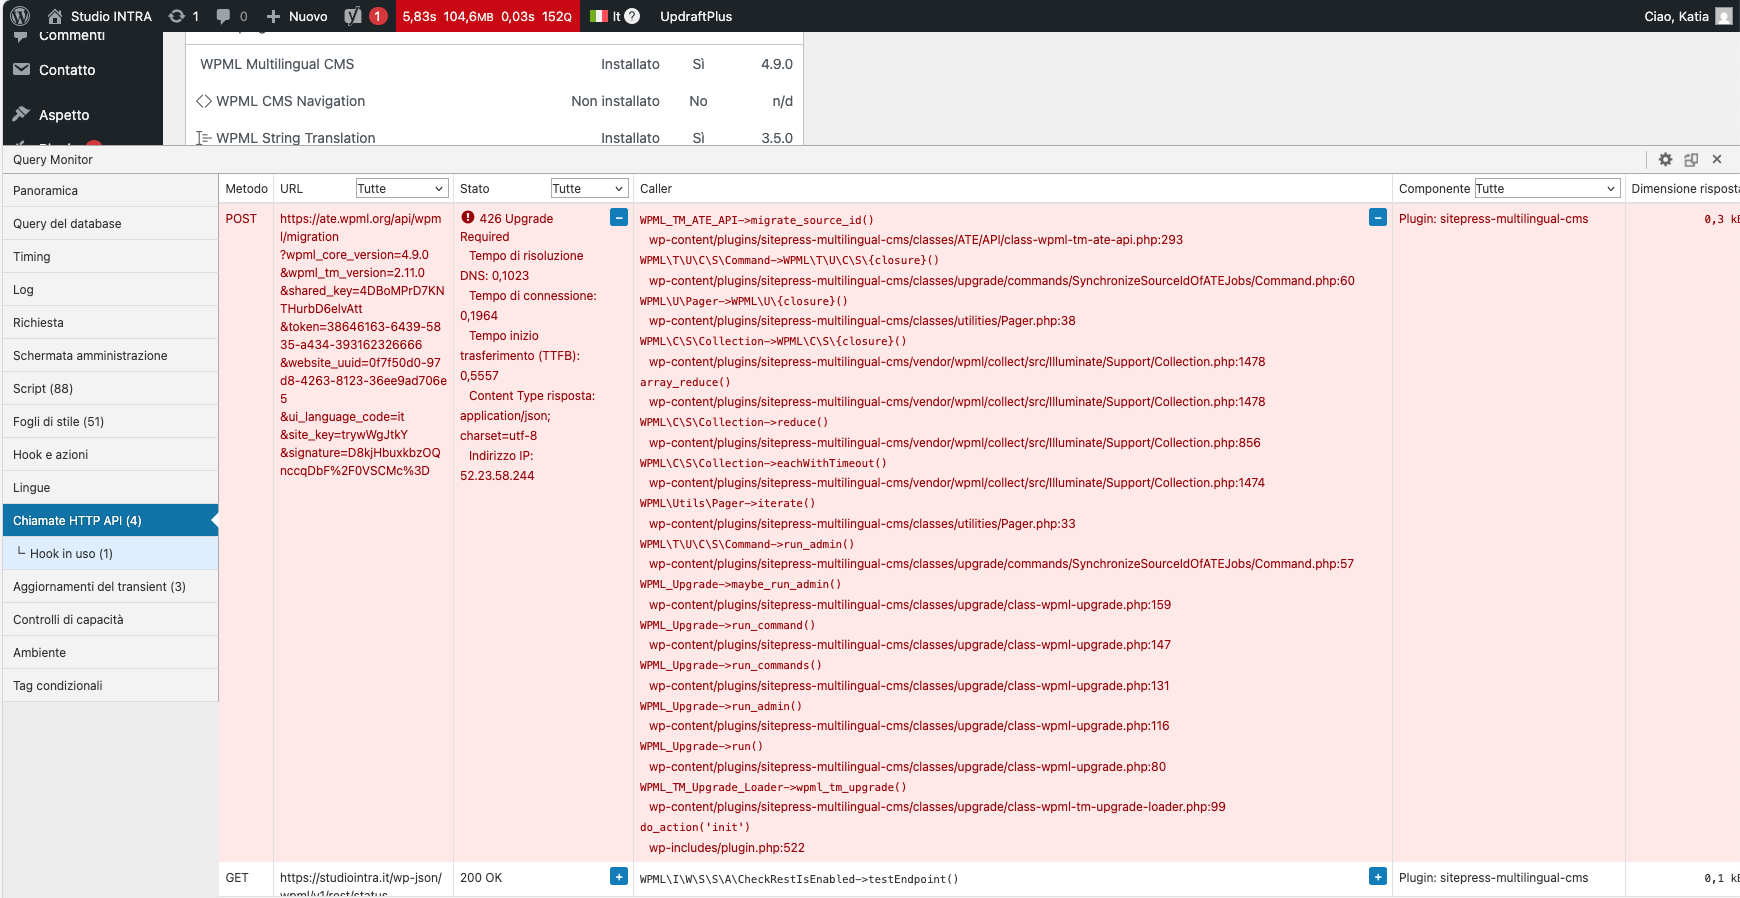Open the Lingue panel

(x=110, y=487)
